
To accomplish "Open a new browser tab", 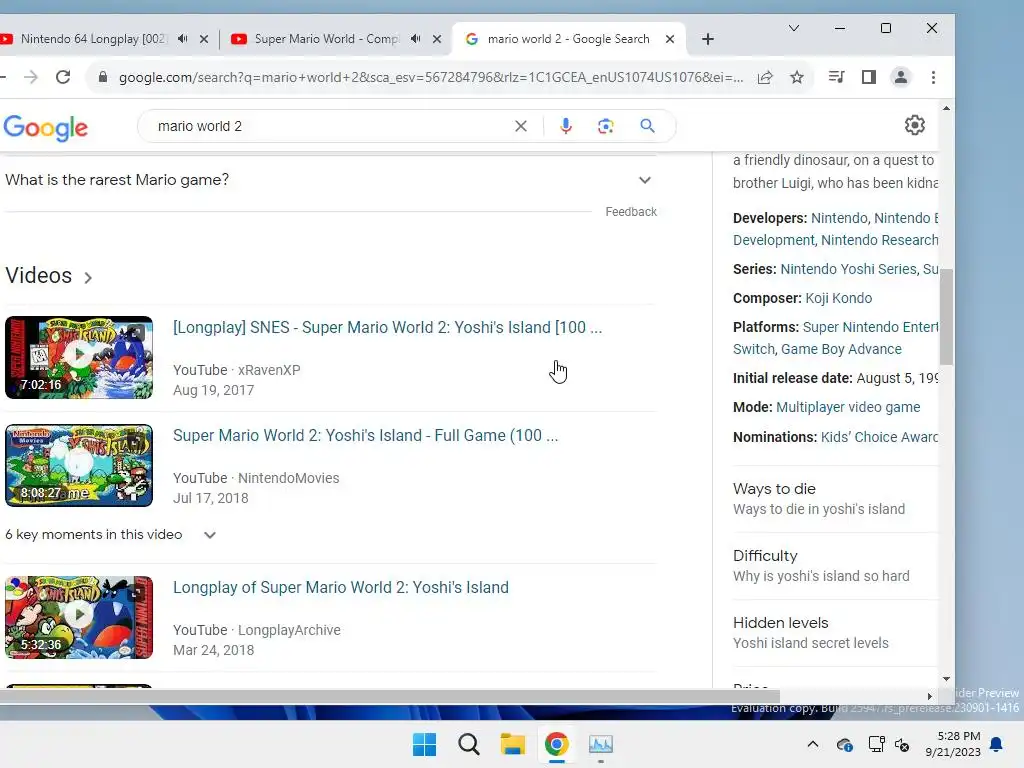I will coord(708,39).
